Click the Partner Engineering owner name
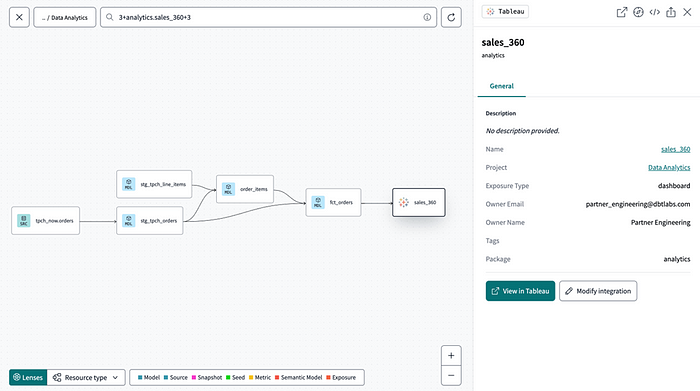Screen dimensions: 700x391 (x=660, y=222)
